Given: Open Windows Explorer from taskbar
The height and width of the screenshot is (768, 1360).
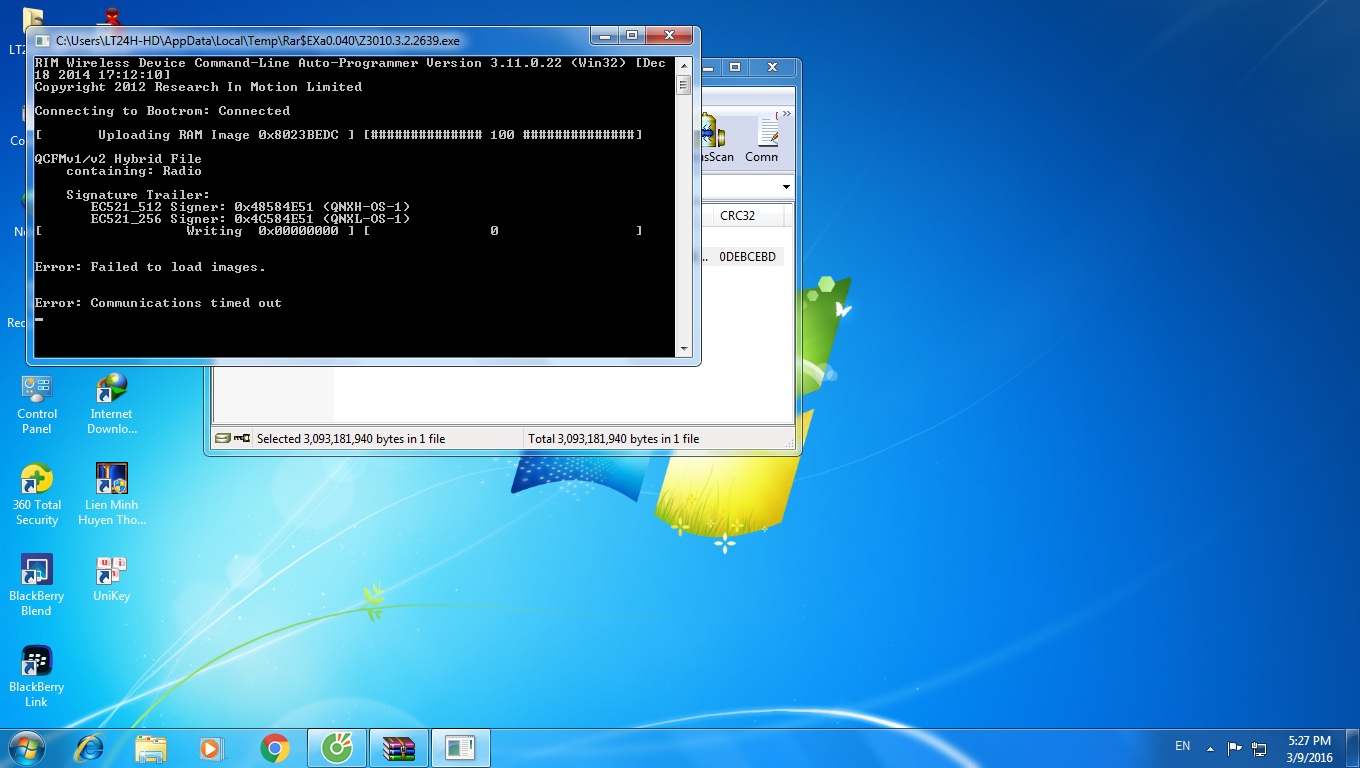Looking at the screenshot, I should [151, 748].
